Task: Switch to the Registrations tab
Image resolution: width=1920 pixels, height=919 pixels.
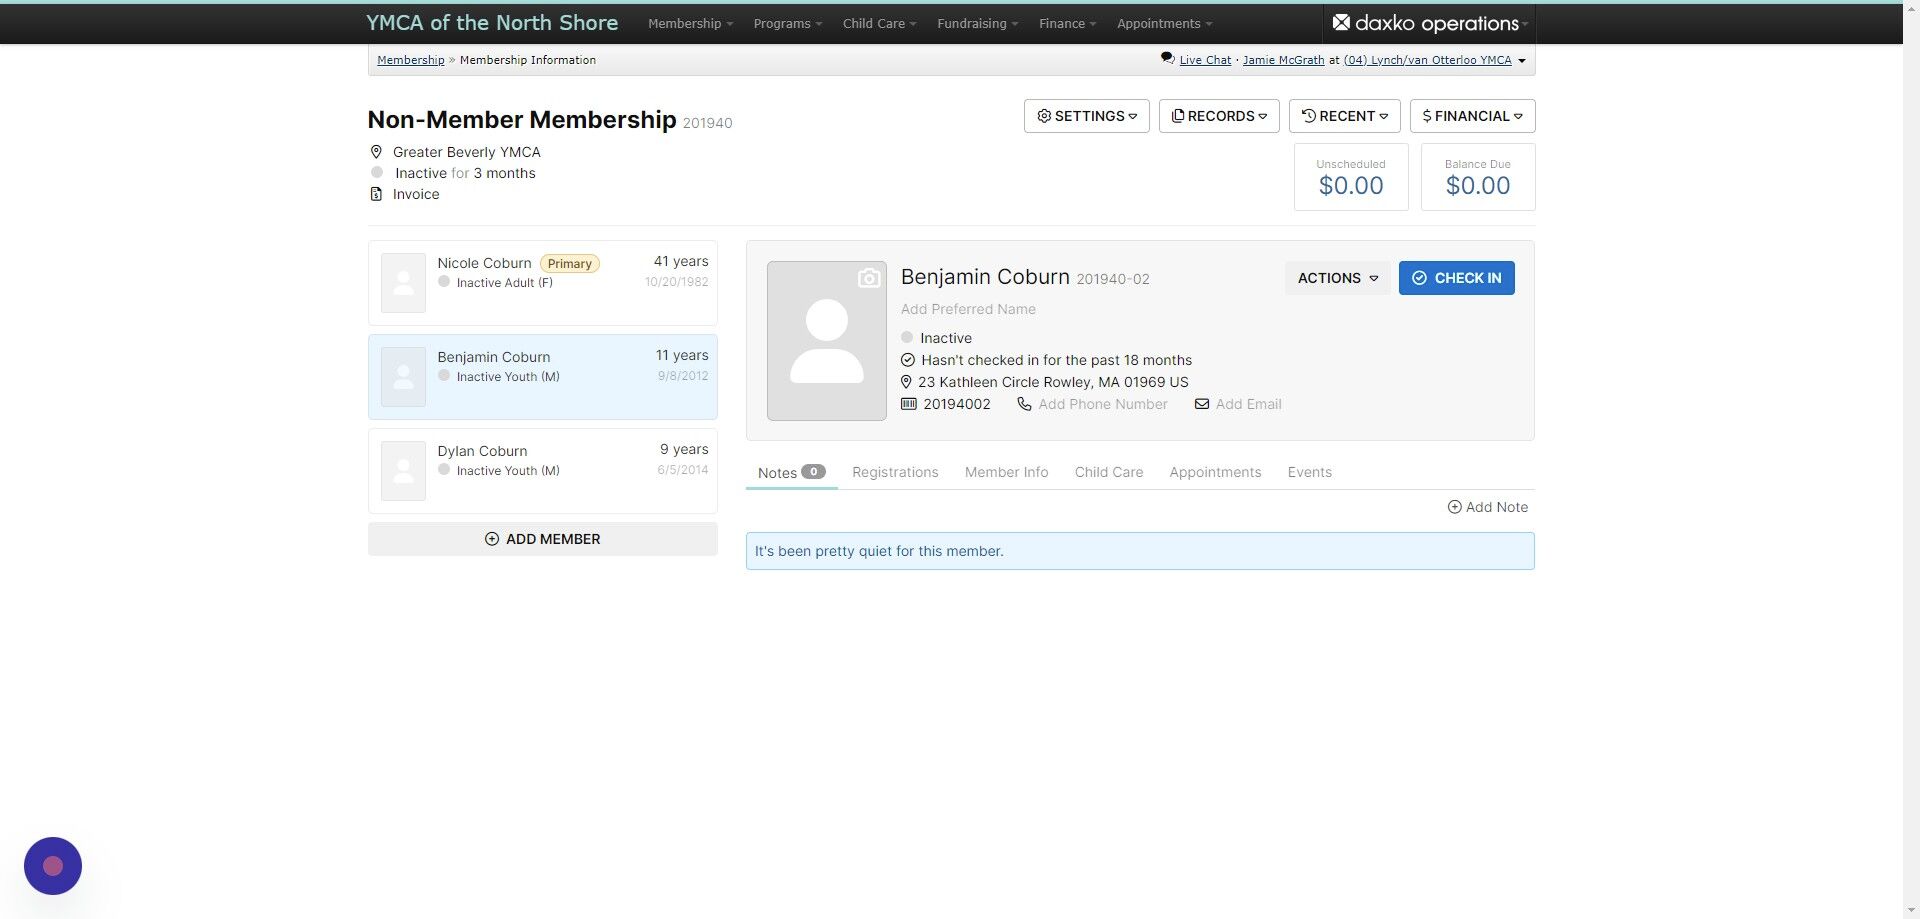Action: coord(895,472)
